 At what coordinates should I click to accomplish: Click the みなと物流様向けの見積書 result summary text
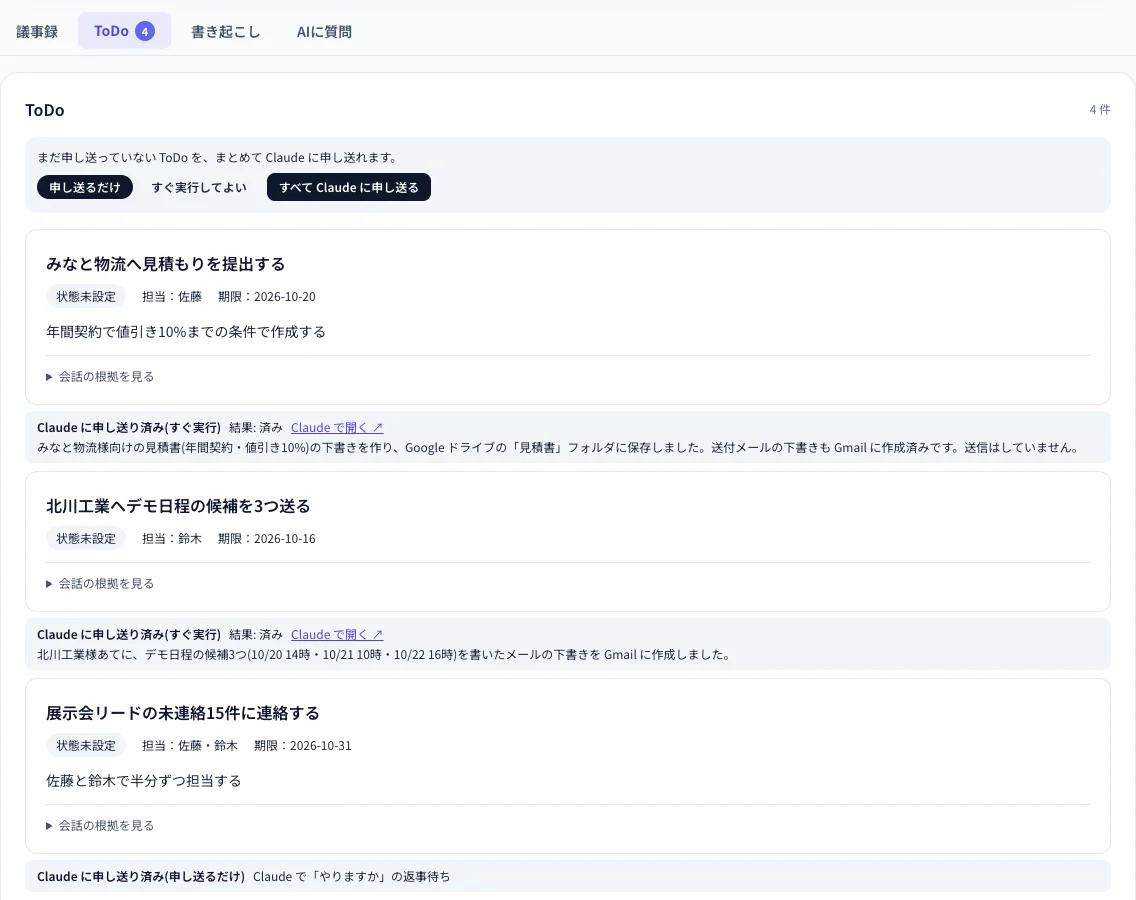(559, 448)
